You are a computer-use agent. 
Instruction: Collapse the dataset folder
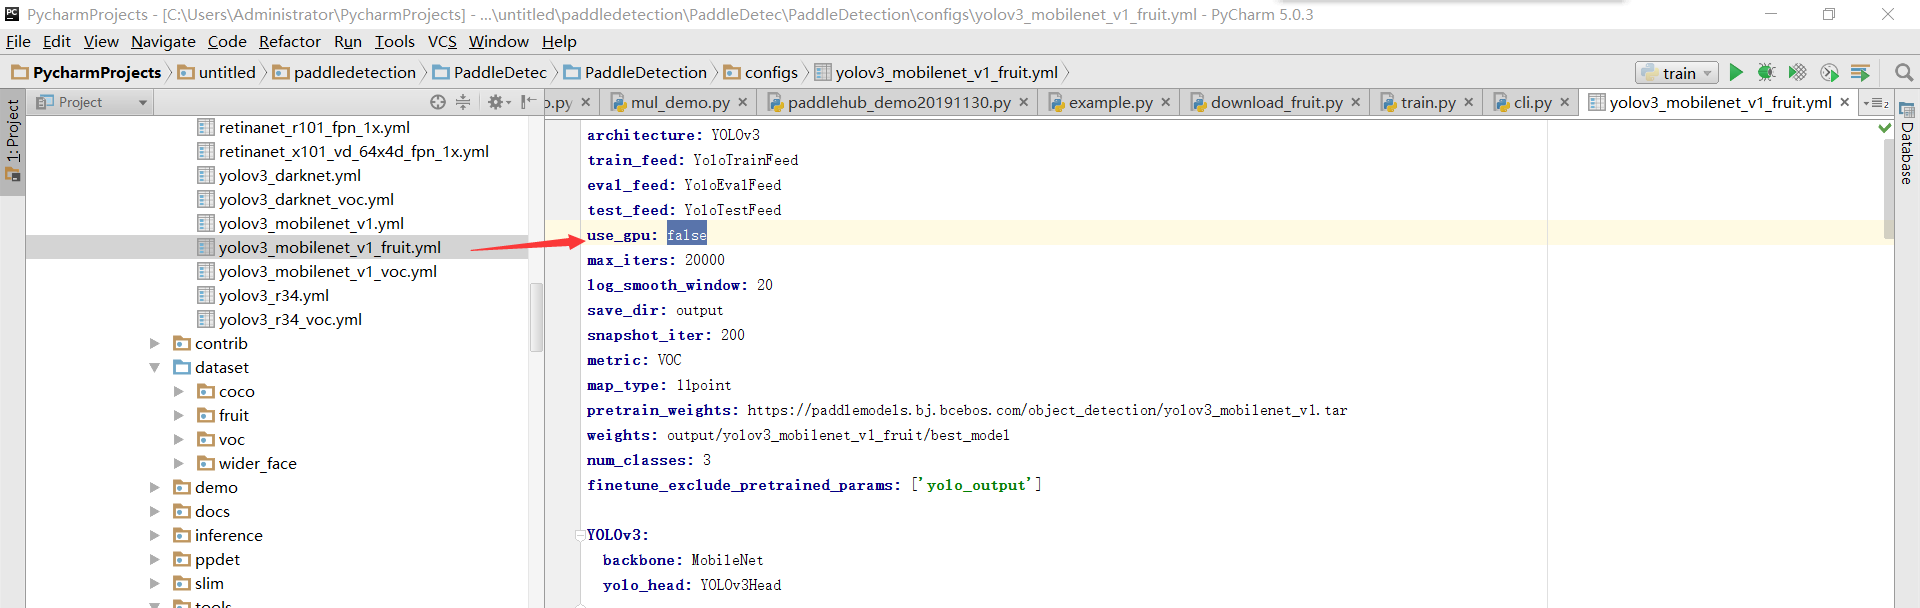(155, 367)
